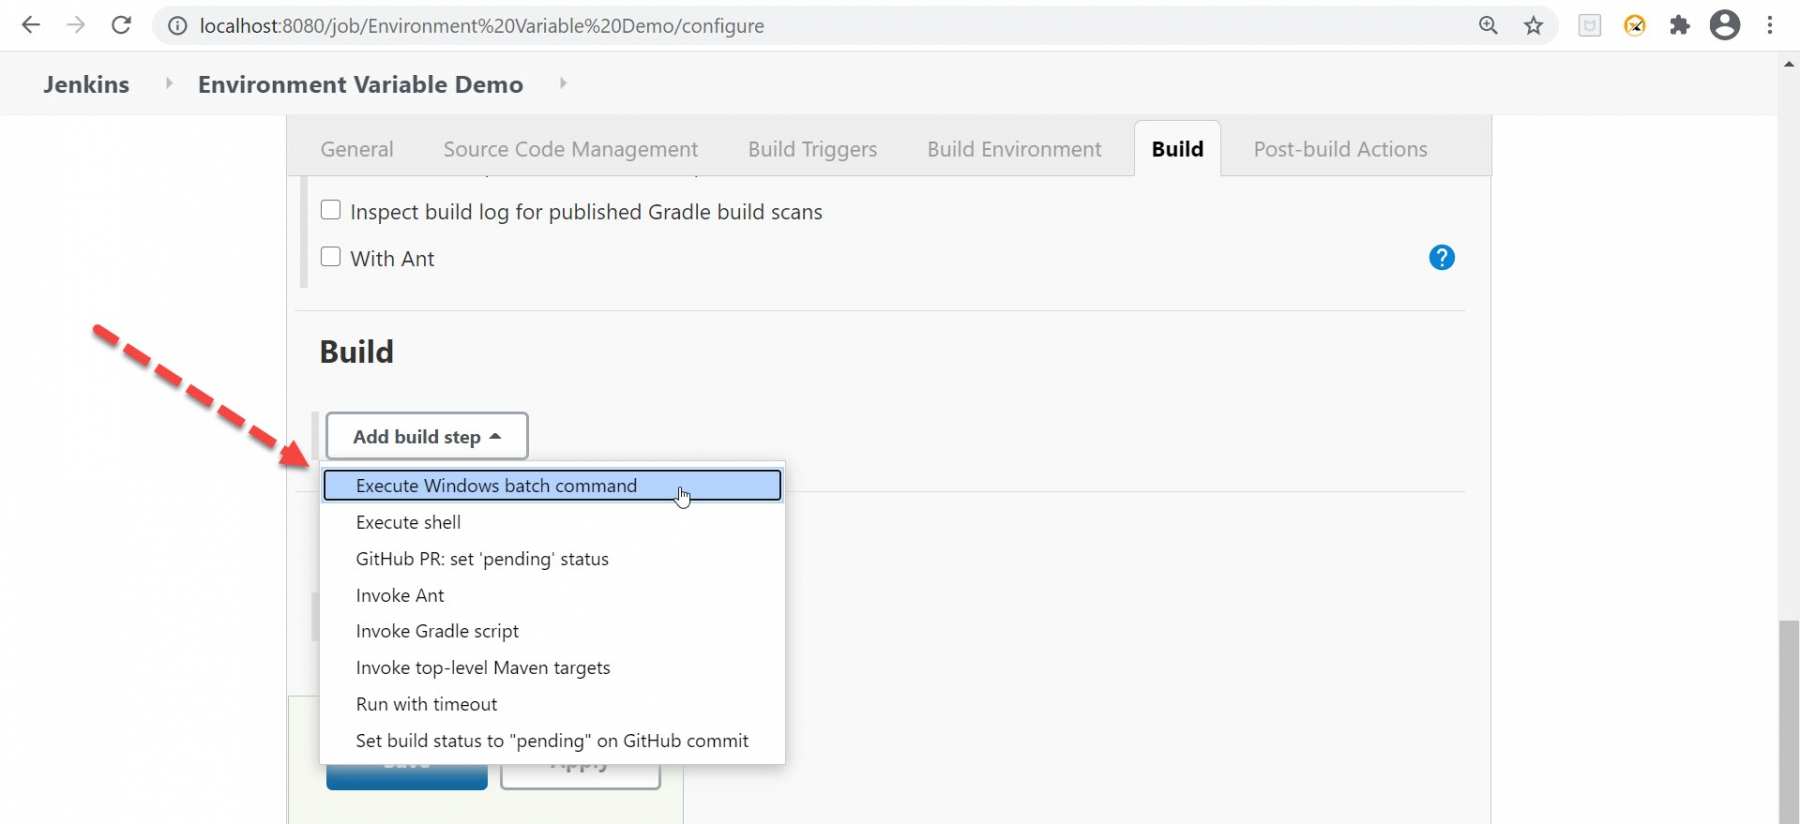
Task: Go back with the browser back arrow
Action: 31,25
